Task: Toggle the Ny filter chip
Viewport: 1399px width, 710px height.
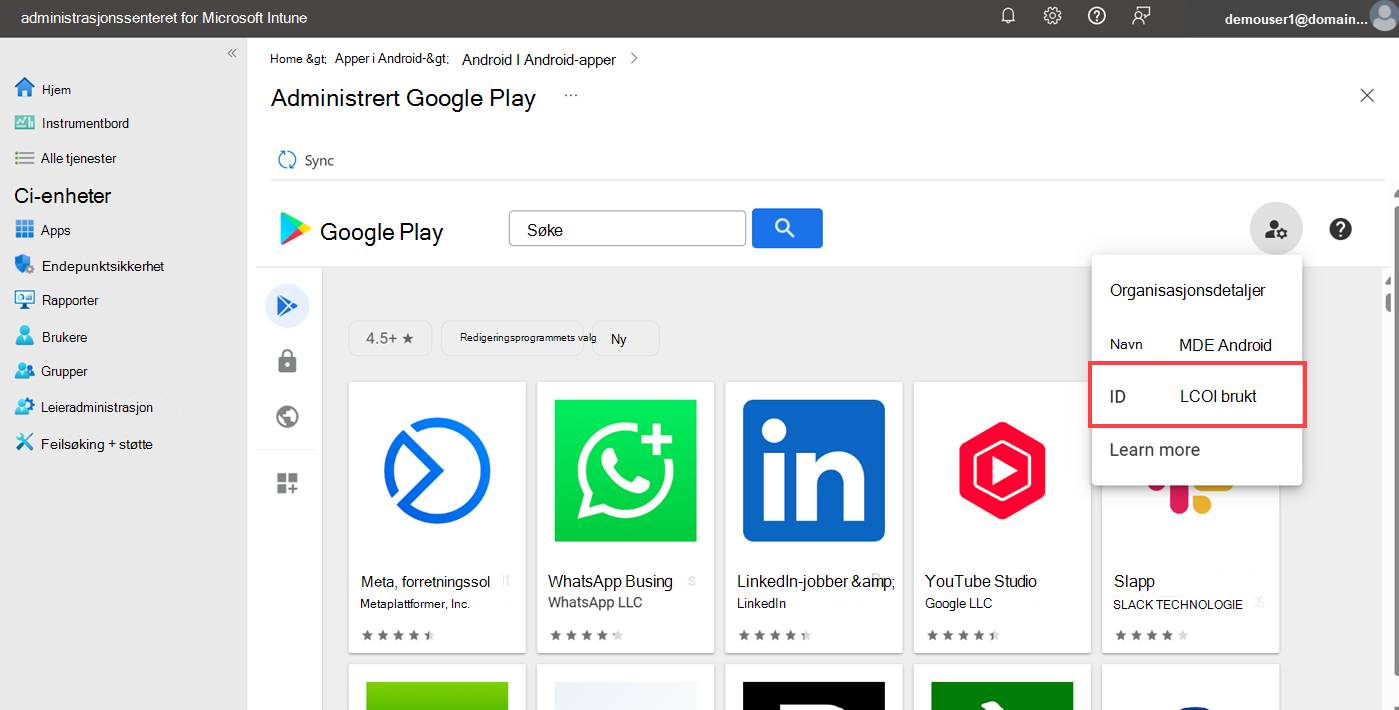Action: 625,338
